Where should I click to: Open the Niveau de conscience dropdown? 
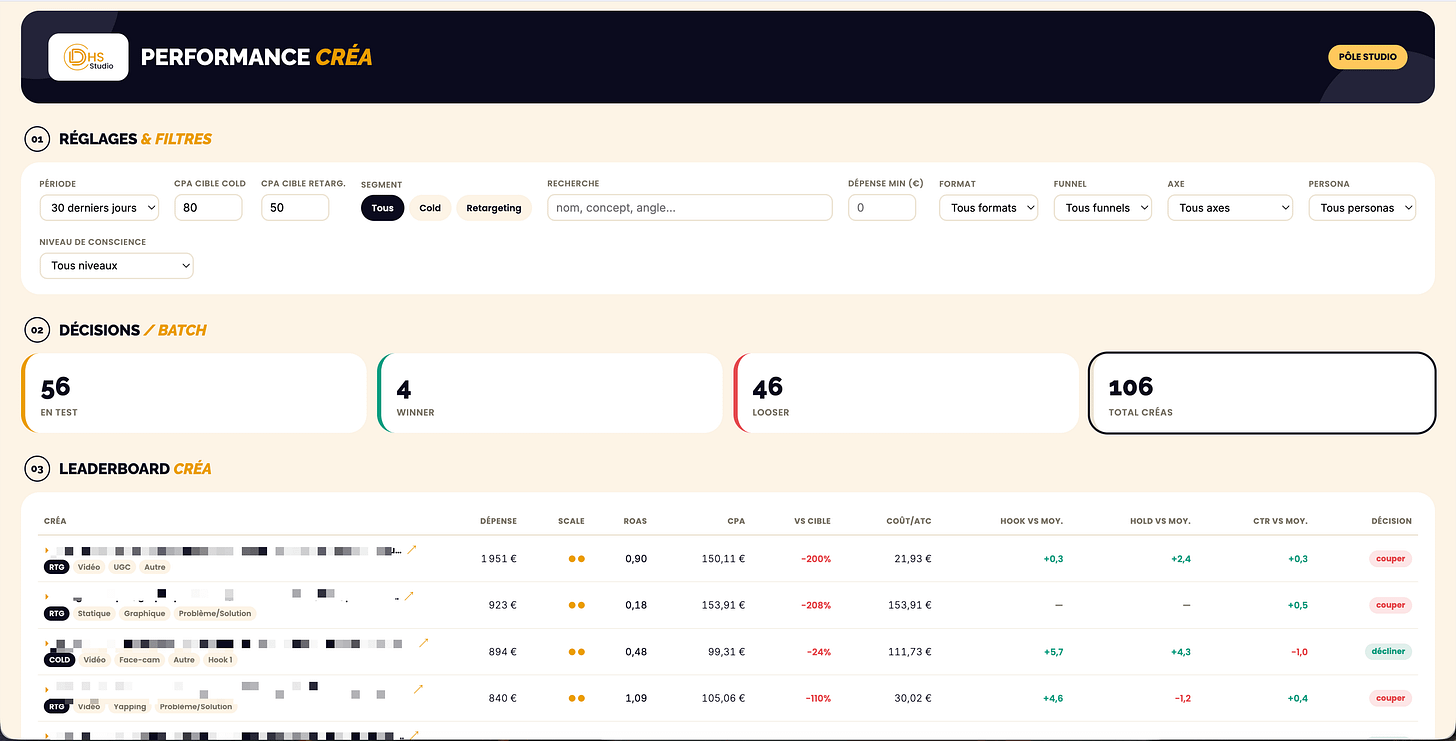116,266
